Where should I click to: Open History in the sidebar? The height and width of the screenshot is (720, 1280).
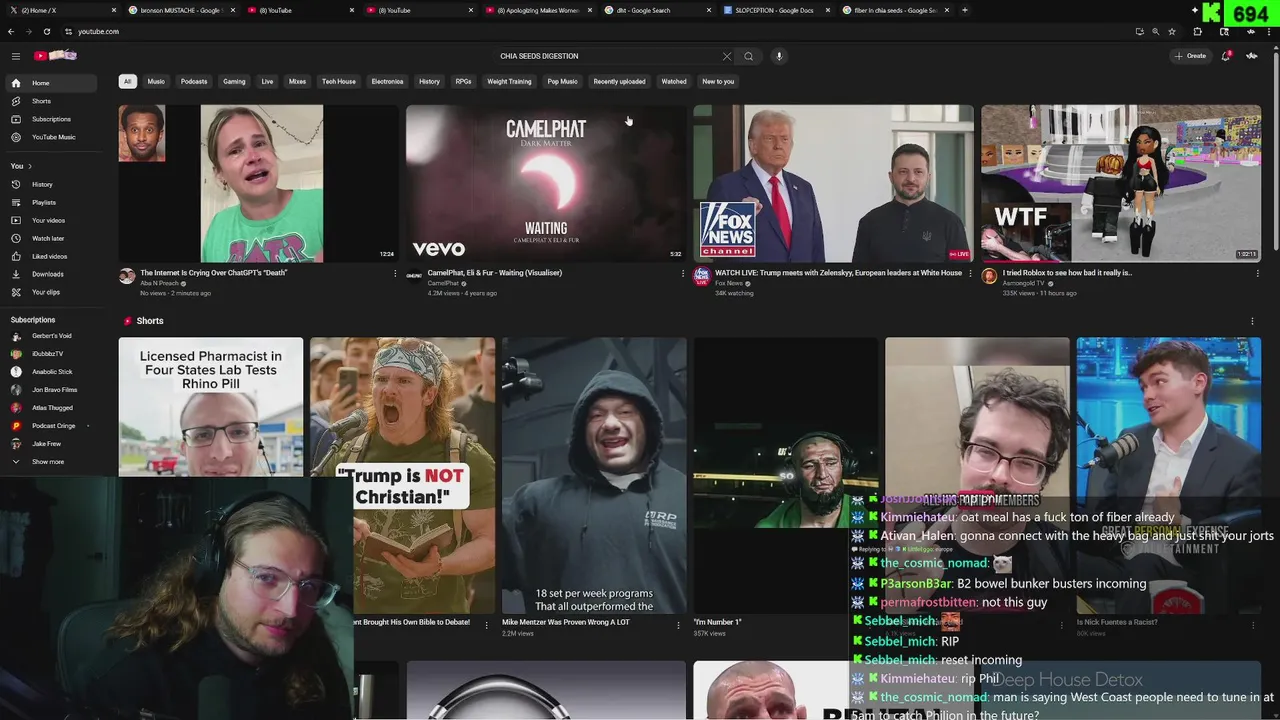pos(42,184)
